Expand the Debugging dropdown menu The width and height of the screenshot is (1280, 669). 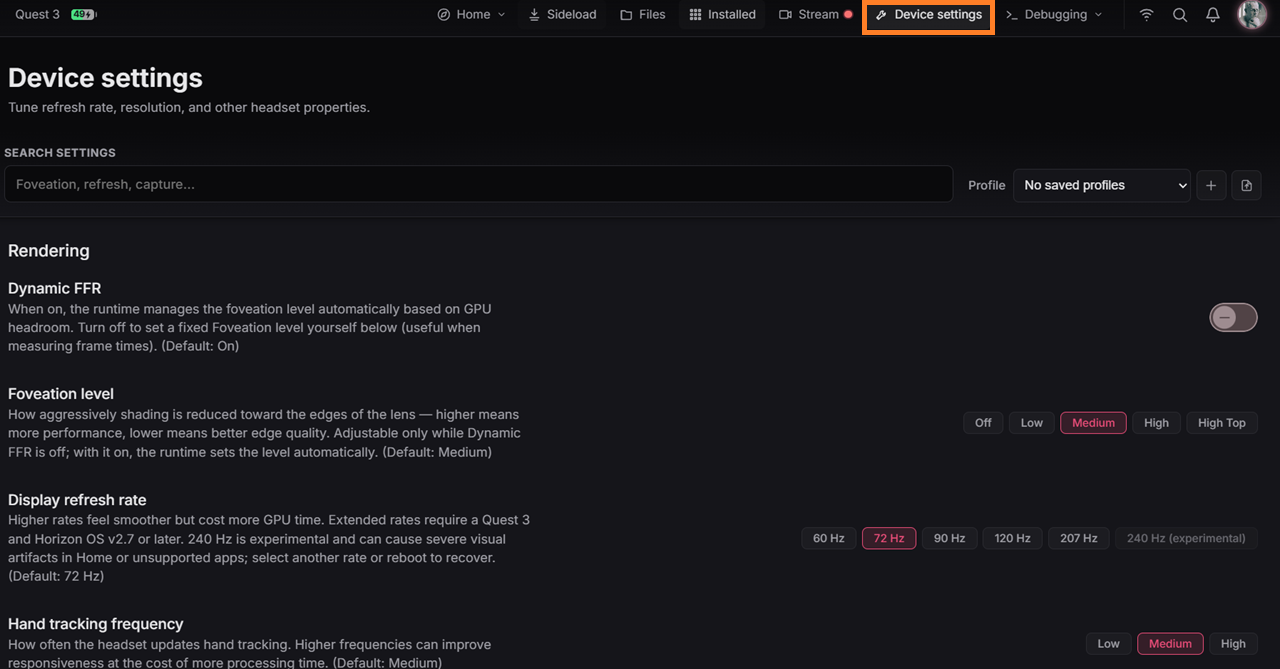coord(1055,15)
